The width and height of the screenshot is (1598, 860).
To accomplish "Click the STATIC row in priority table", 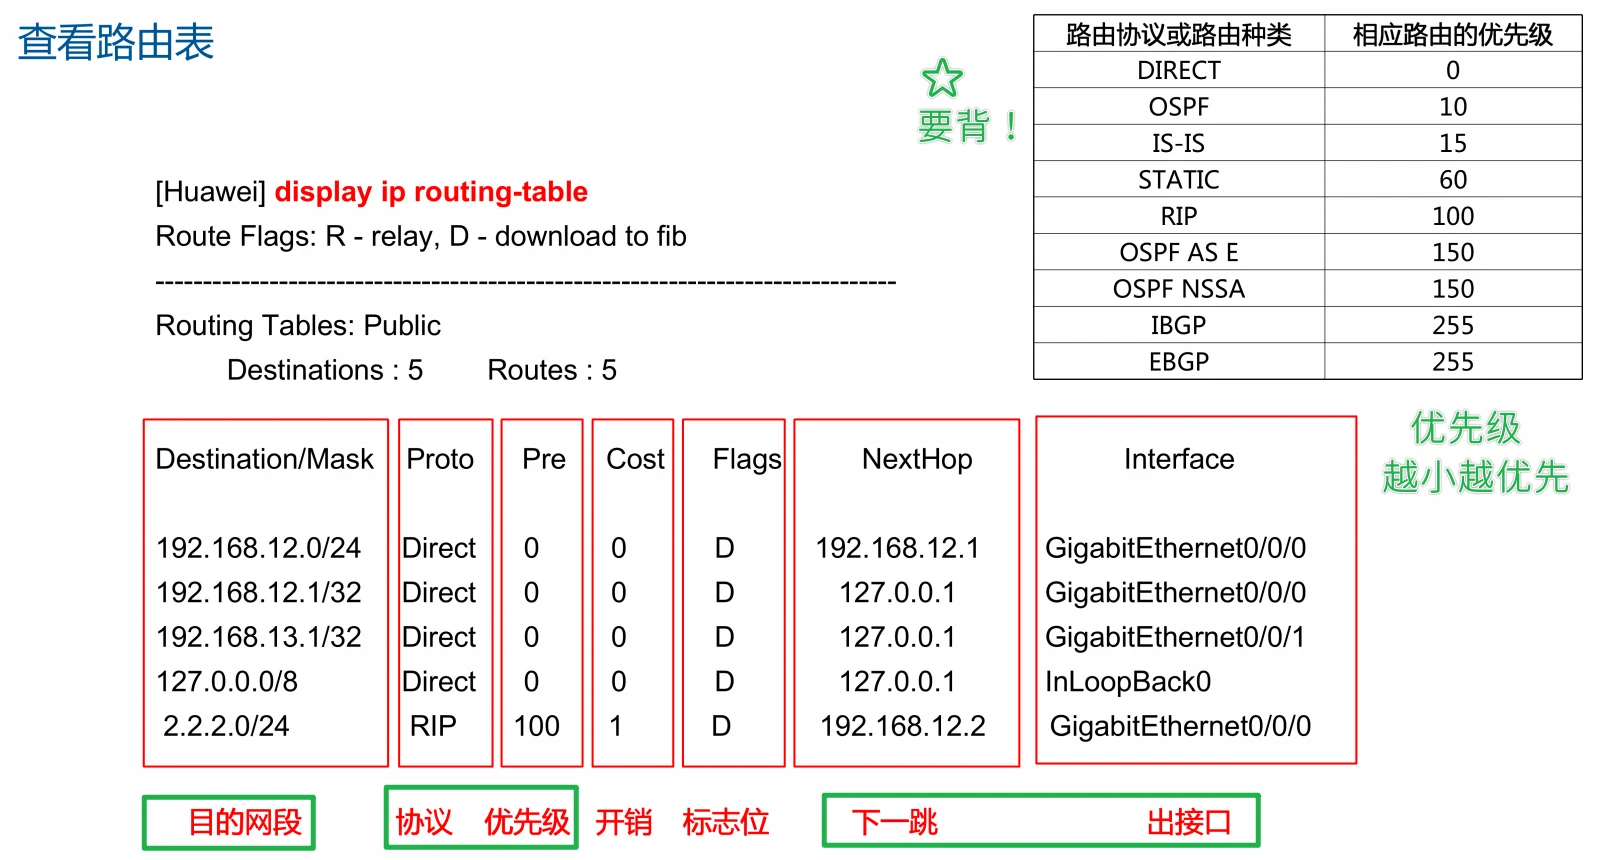I will tap(1178, 180).
